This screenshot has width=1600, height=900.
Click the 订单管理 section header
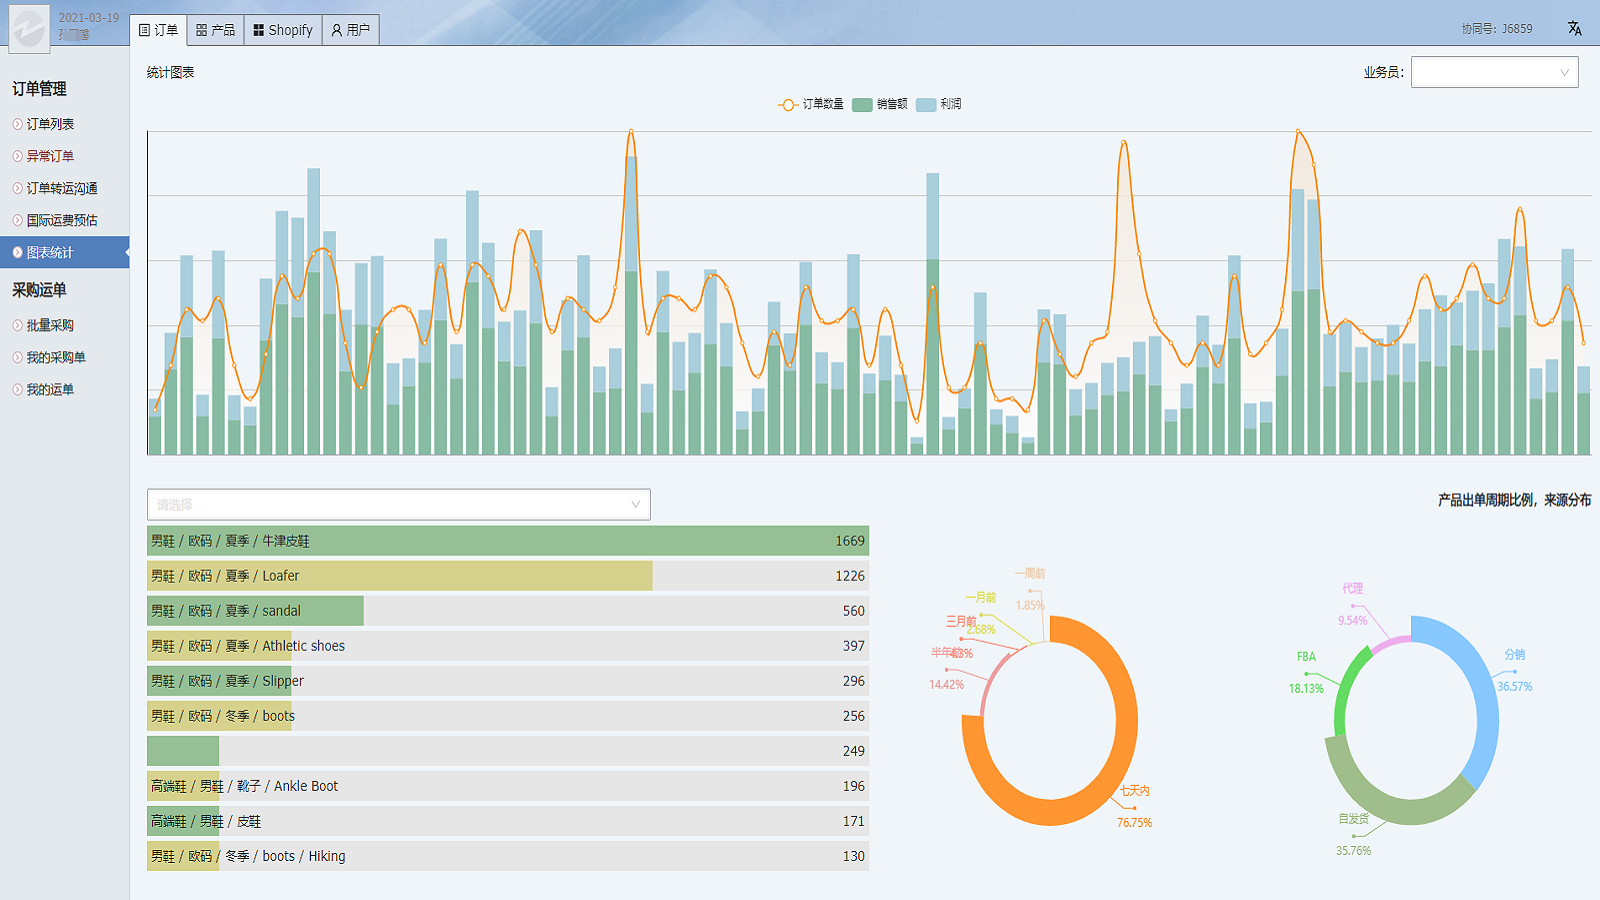point(40,89)
